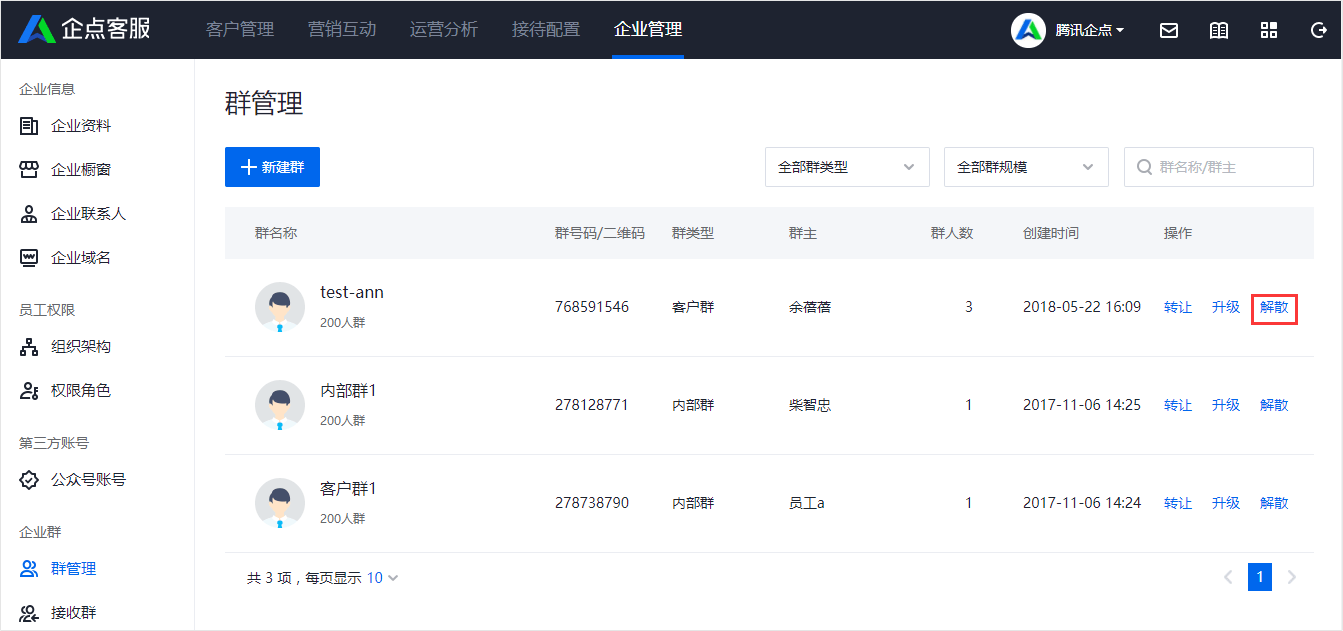Click the 群名称/群主 search field
The image size is (1343, 631).
[1219, 167]
